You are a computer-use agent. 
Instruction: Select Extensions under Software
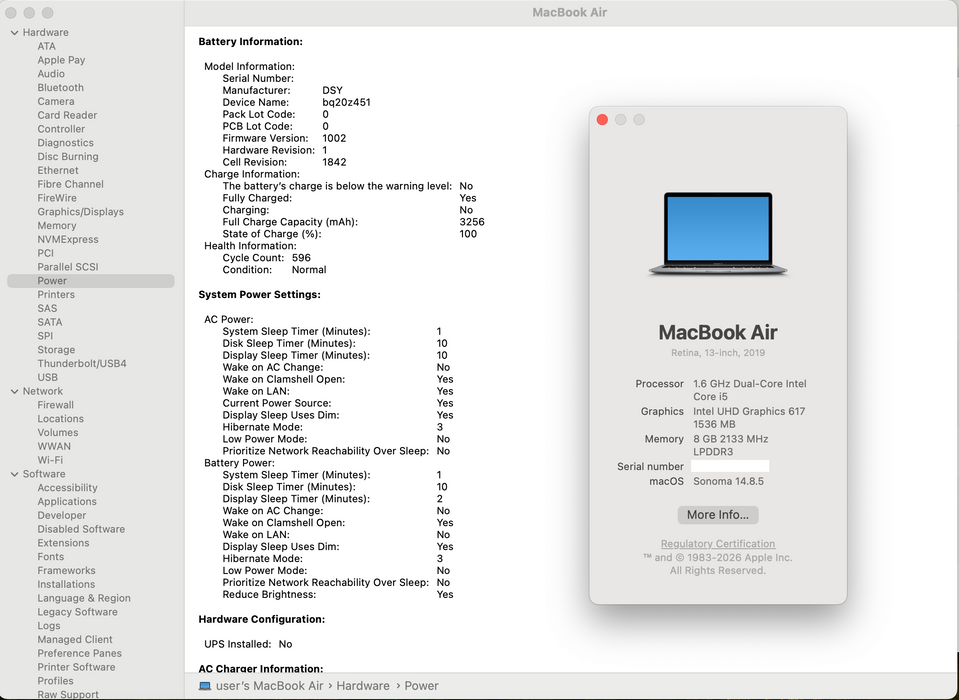(63, 543)
